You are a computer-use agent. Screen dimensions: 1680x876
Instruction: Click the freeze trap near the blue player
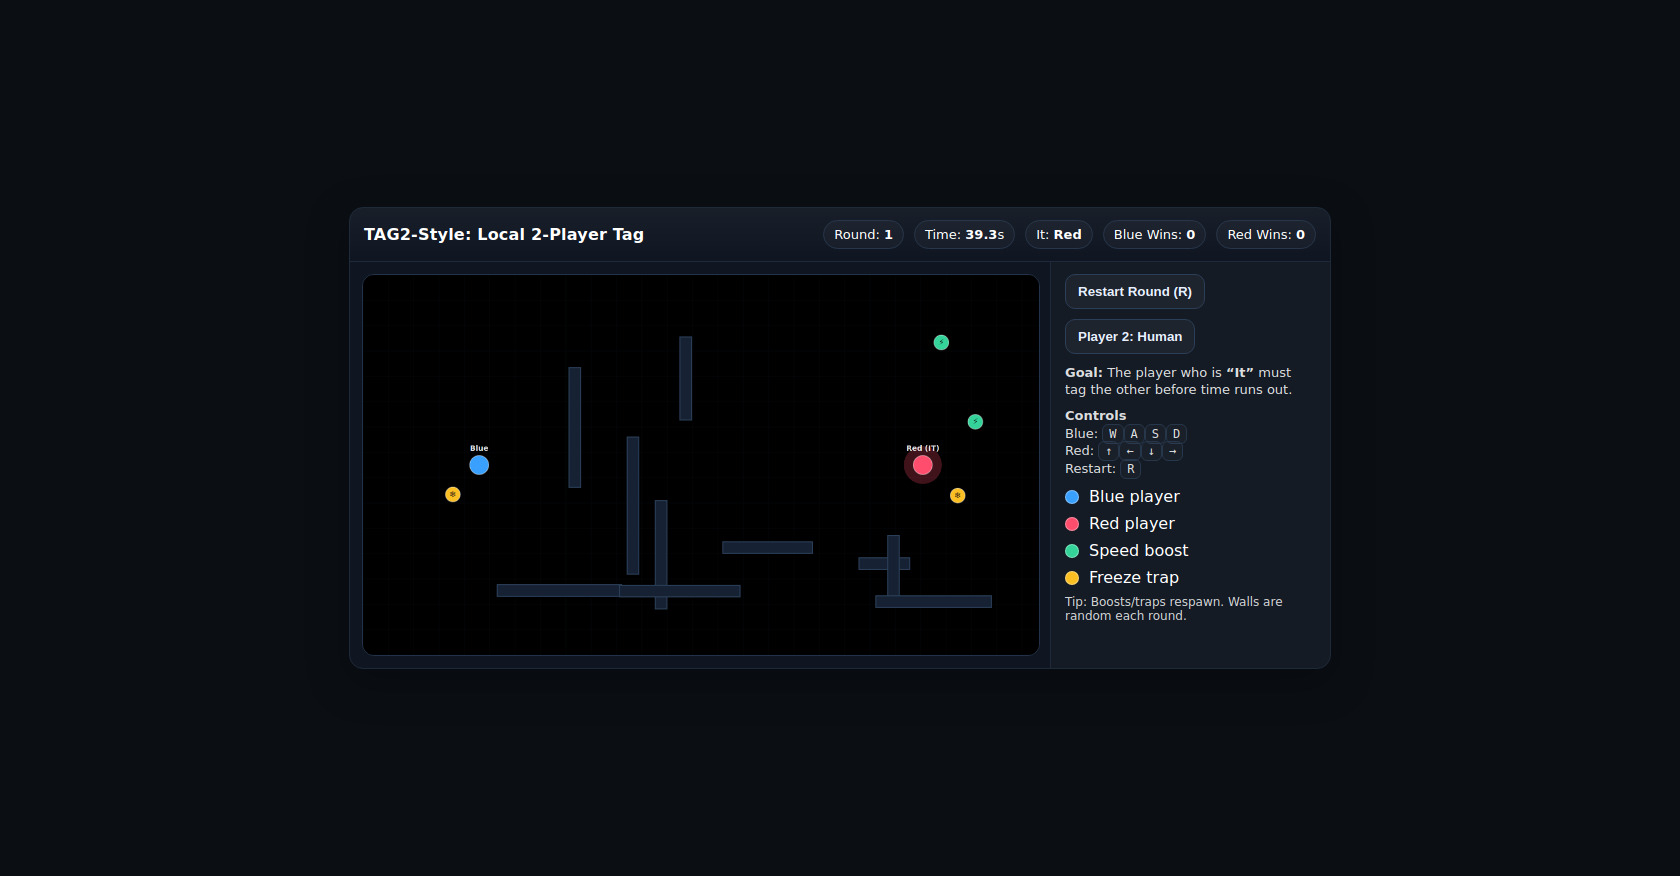[x=453, y=494]
